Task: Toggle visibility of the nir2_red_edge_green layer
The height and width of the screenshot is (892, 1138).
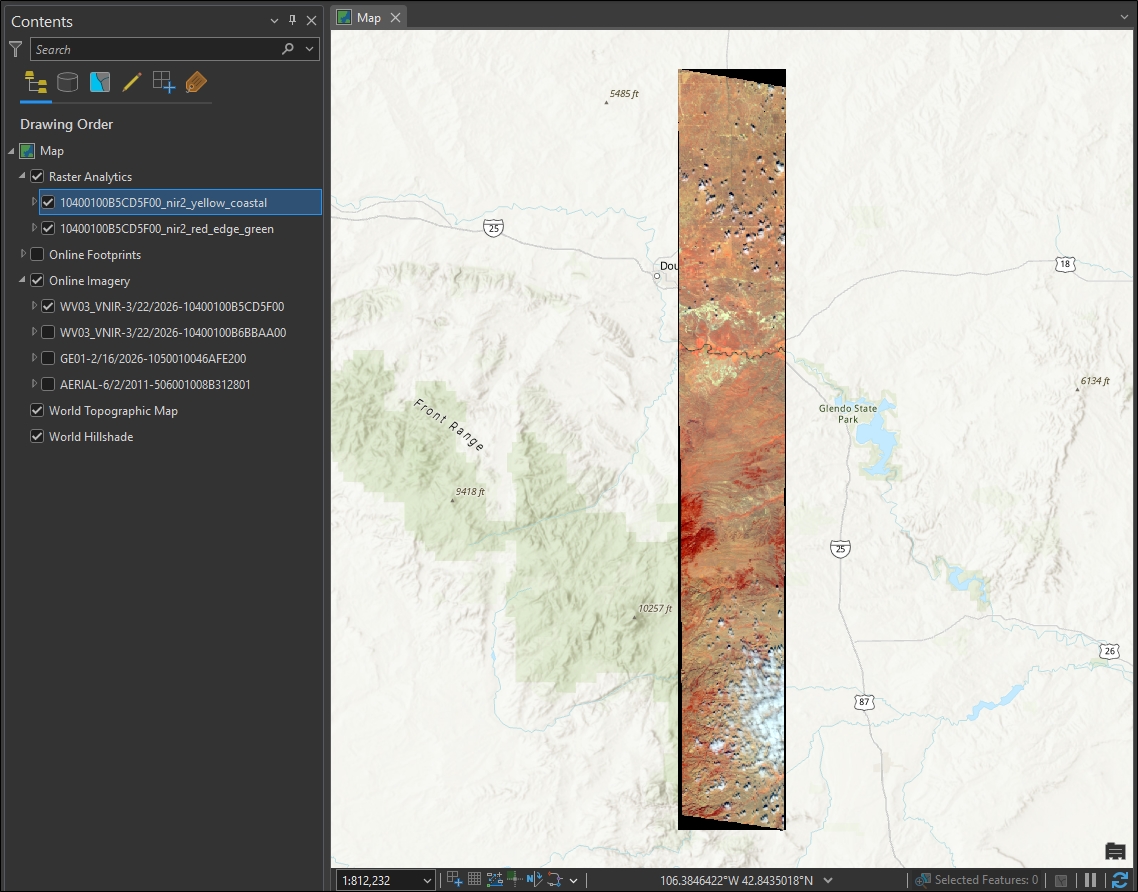Action: click(48, 229)
